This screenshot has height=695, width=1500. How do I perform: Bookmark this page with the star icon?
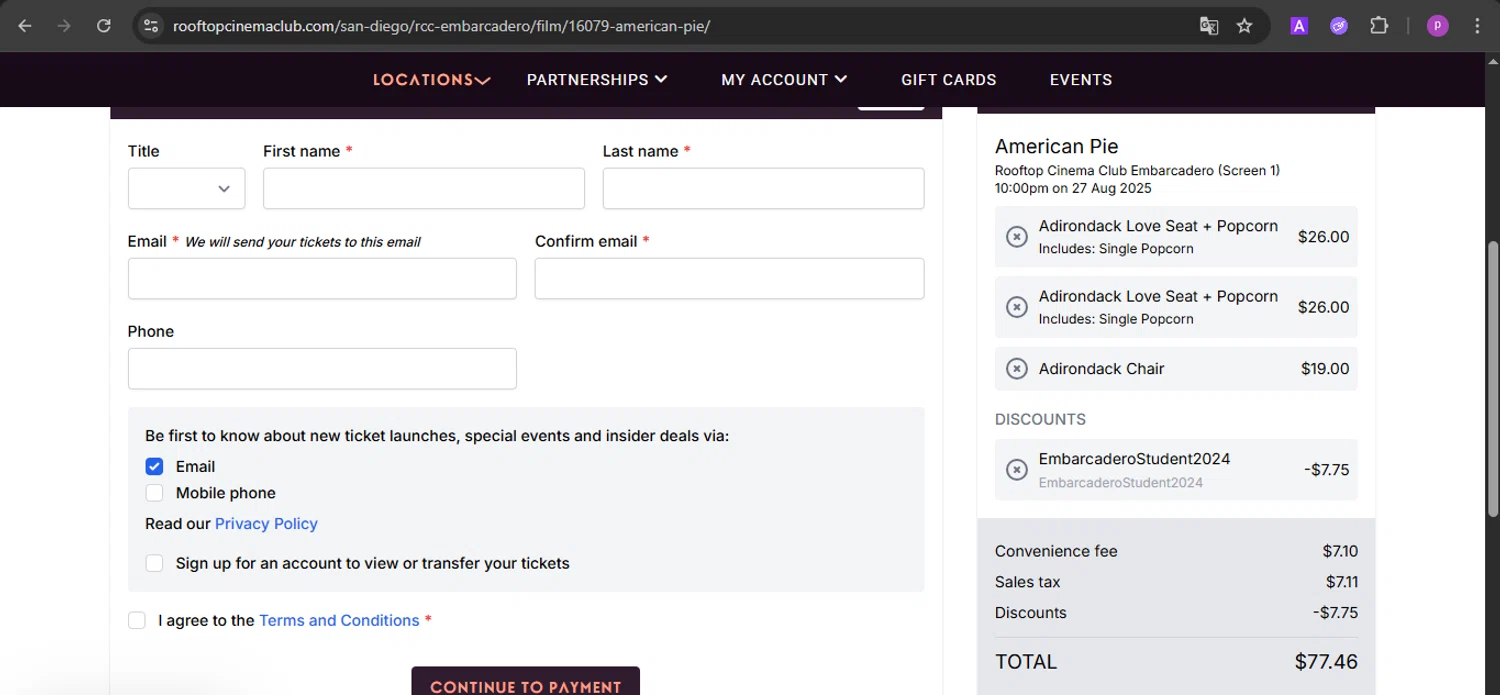pos(1244,26)
